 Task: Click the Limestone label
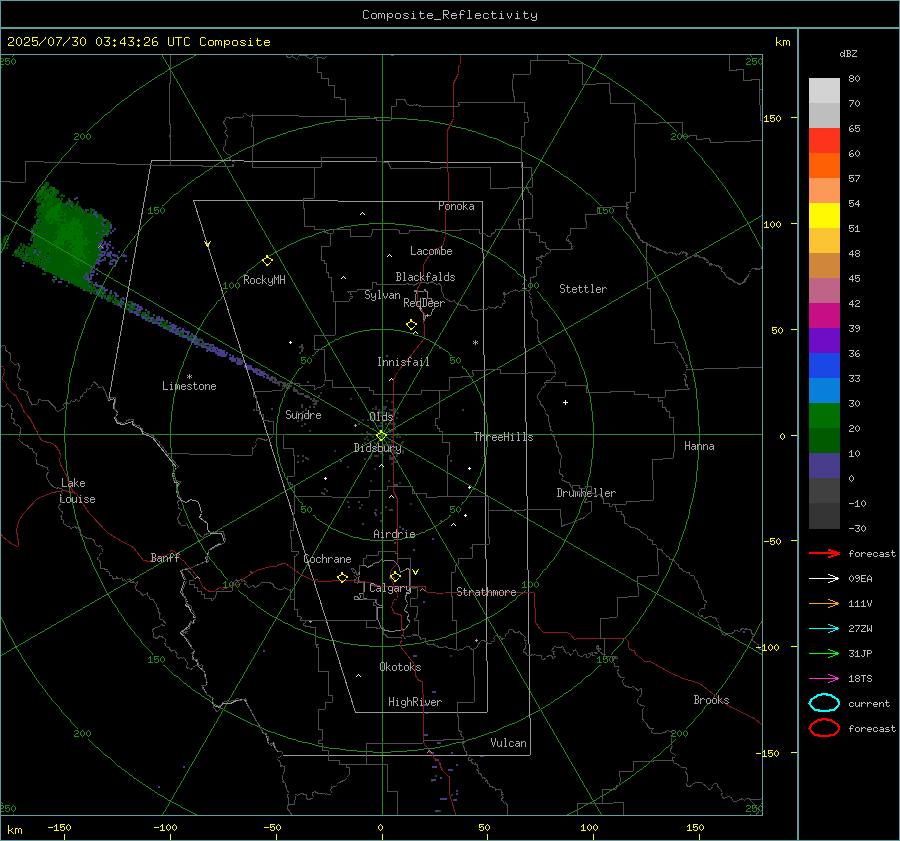(x=189, y=386)
